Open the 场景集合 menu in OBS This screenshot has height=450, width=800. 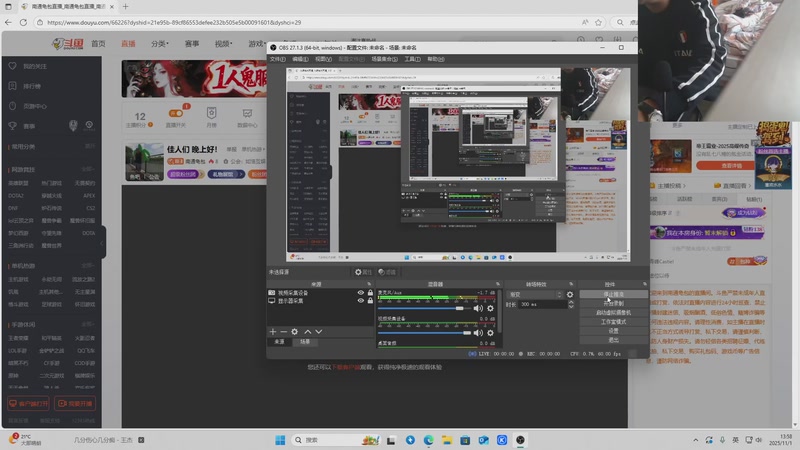click(x=385, y=59)
